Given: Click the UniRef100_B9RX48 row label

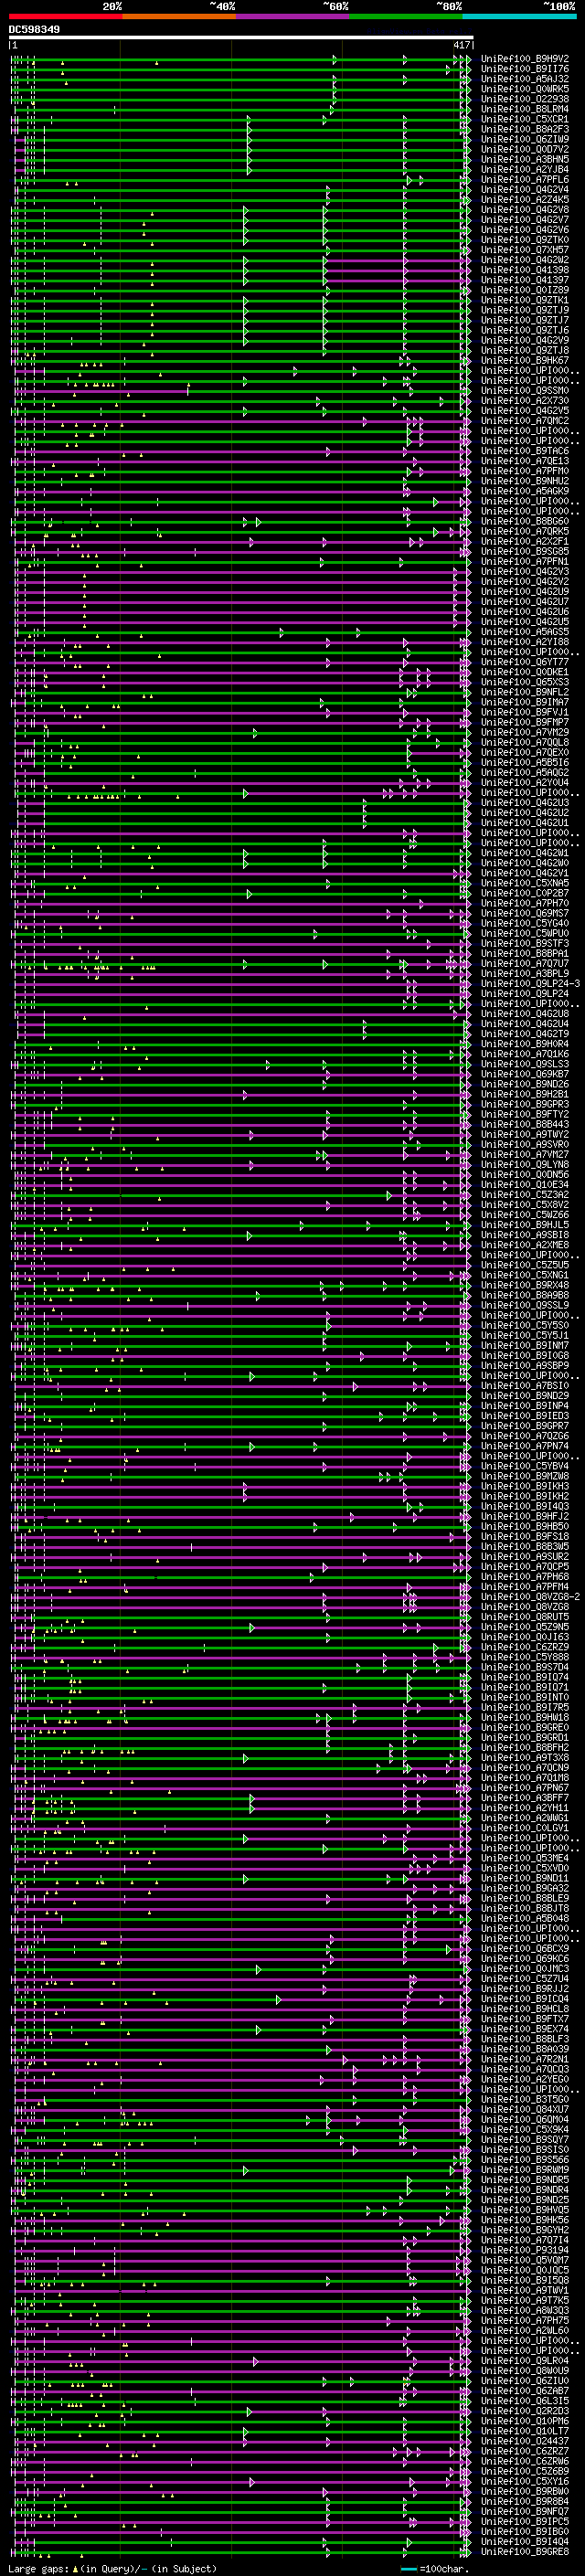Looking at the screenshot, I should coord(525,1284).
